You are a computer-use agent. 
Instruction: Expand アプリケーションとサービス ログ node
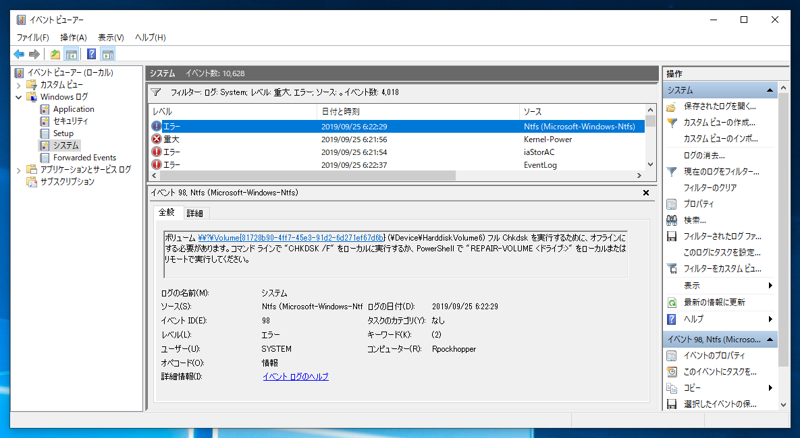tap(19, 170)
